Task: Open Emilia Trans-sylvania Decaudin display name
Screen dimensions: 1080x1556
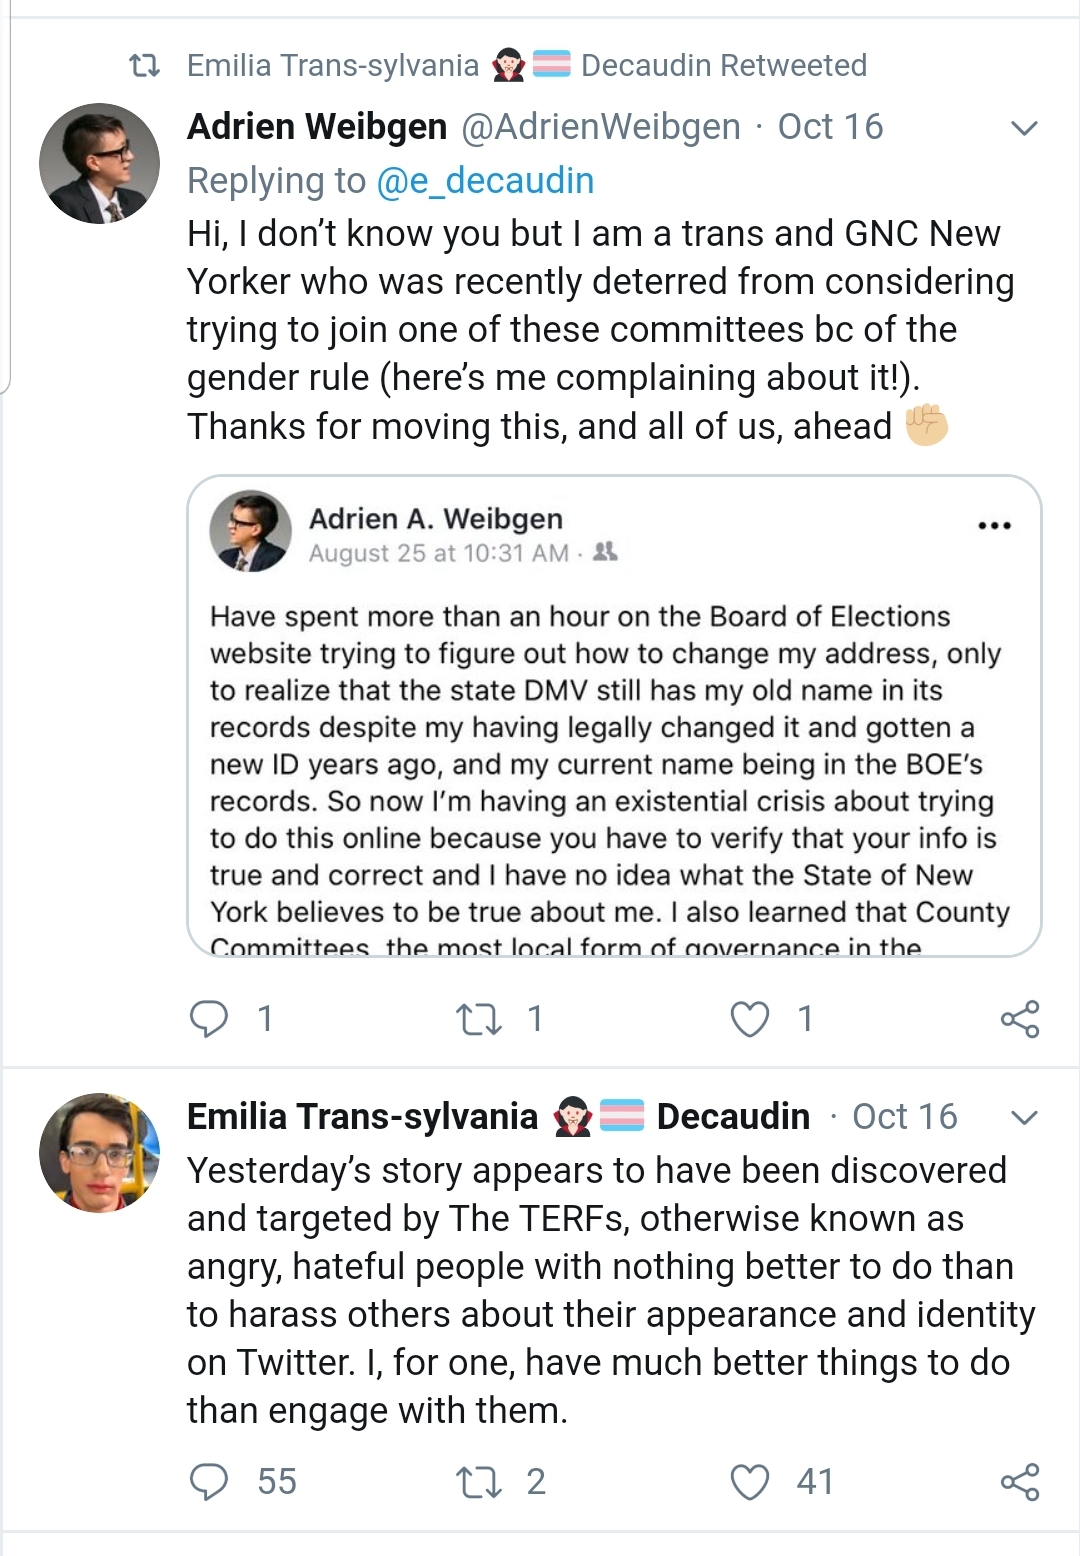Action: coord(498,1116)
